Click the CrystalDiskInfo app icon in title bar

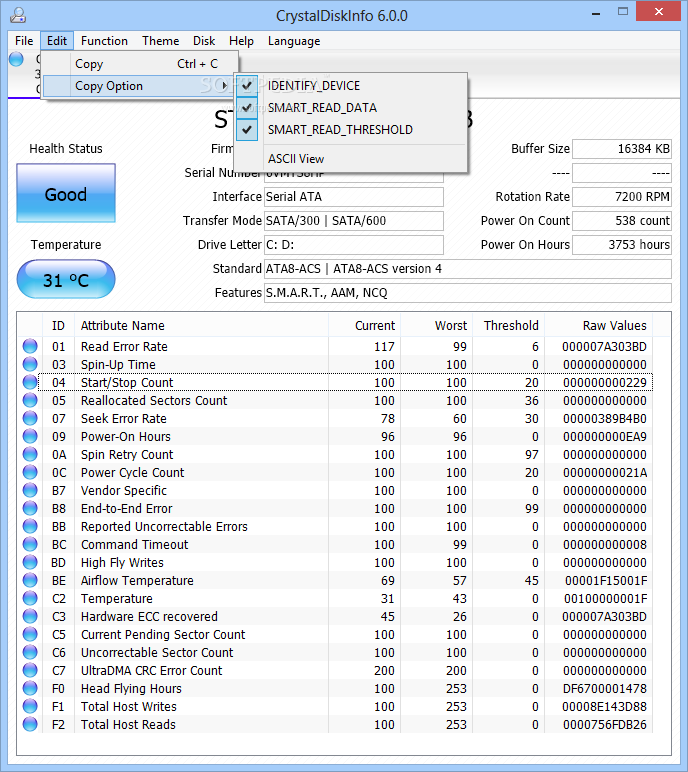(x=18, y=15)
